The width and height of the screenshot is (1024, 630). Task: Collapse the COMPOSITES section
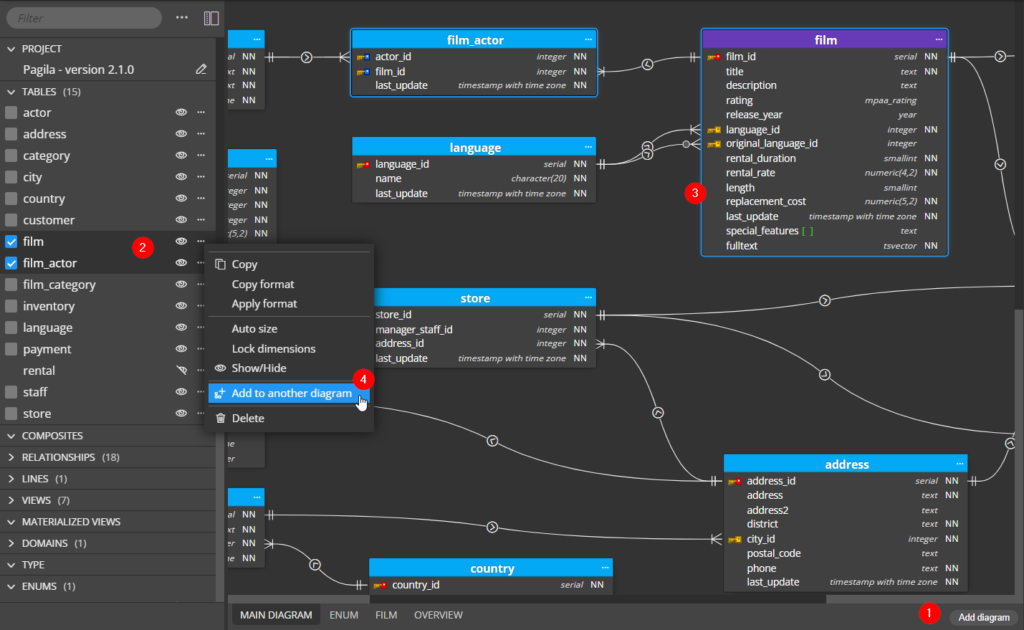pyautogui.click(x=11, y=435)
